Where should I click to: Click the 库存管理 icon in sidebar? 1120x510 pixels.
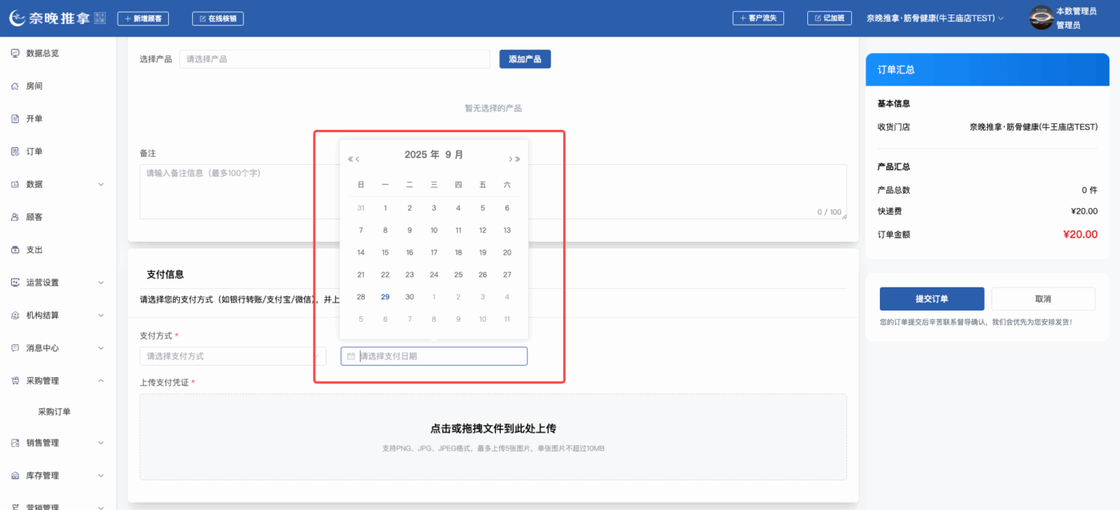[15, 476]
